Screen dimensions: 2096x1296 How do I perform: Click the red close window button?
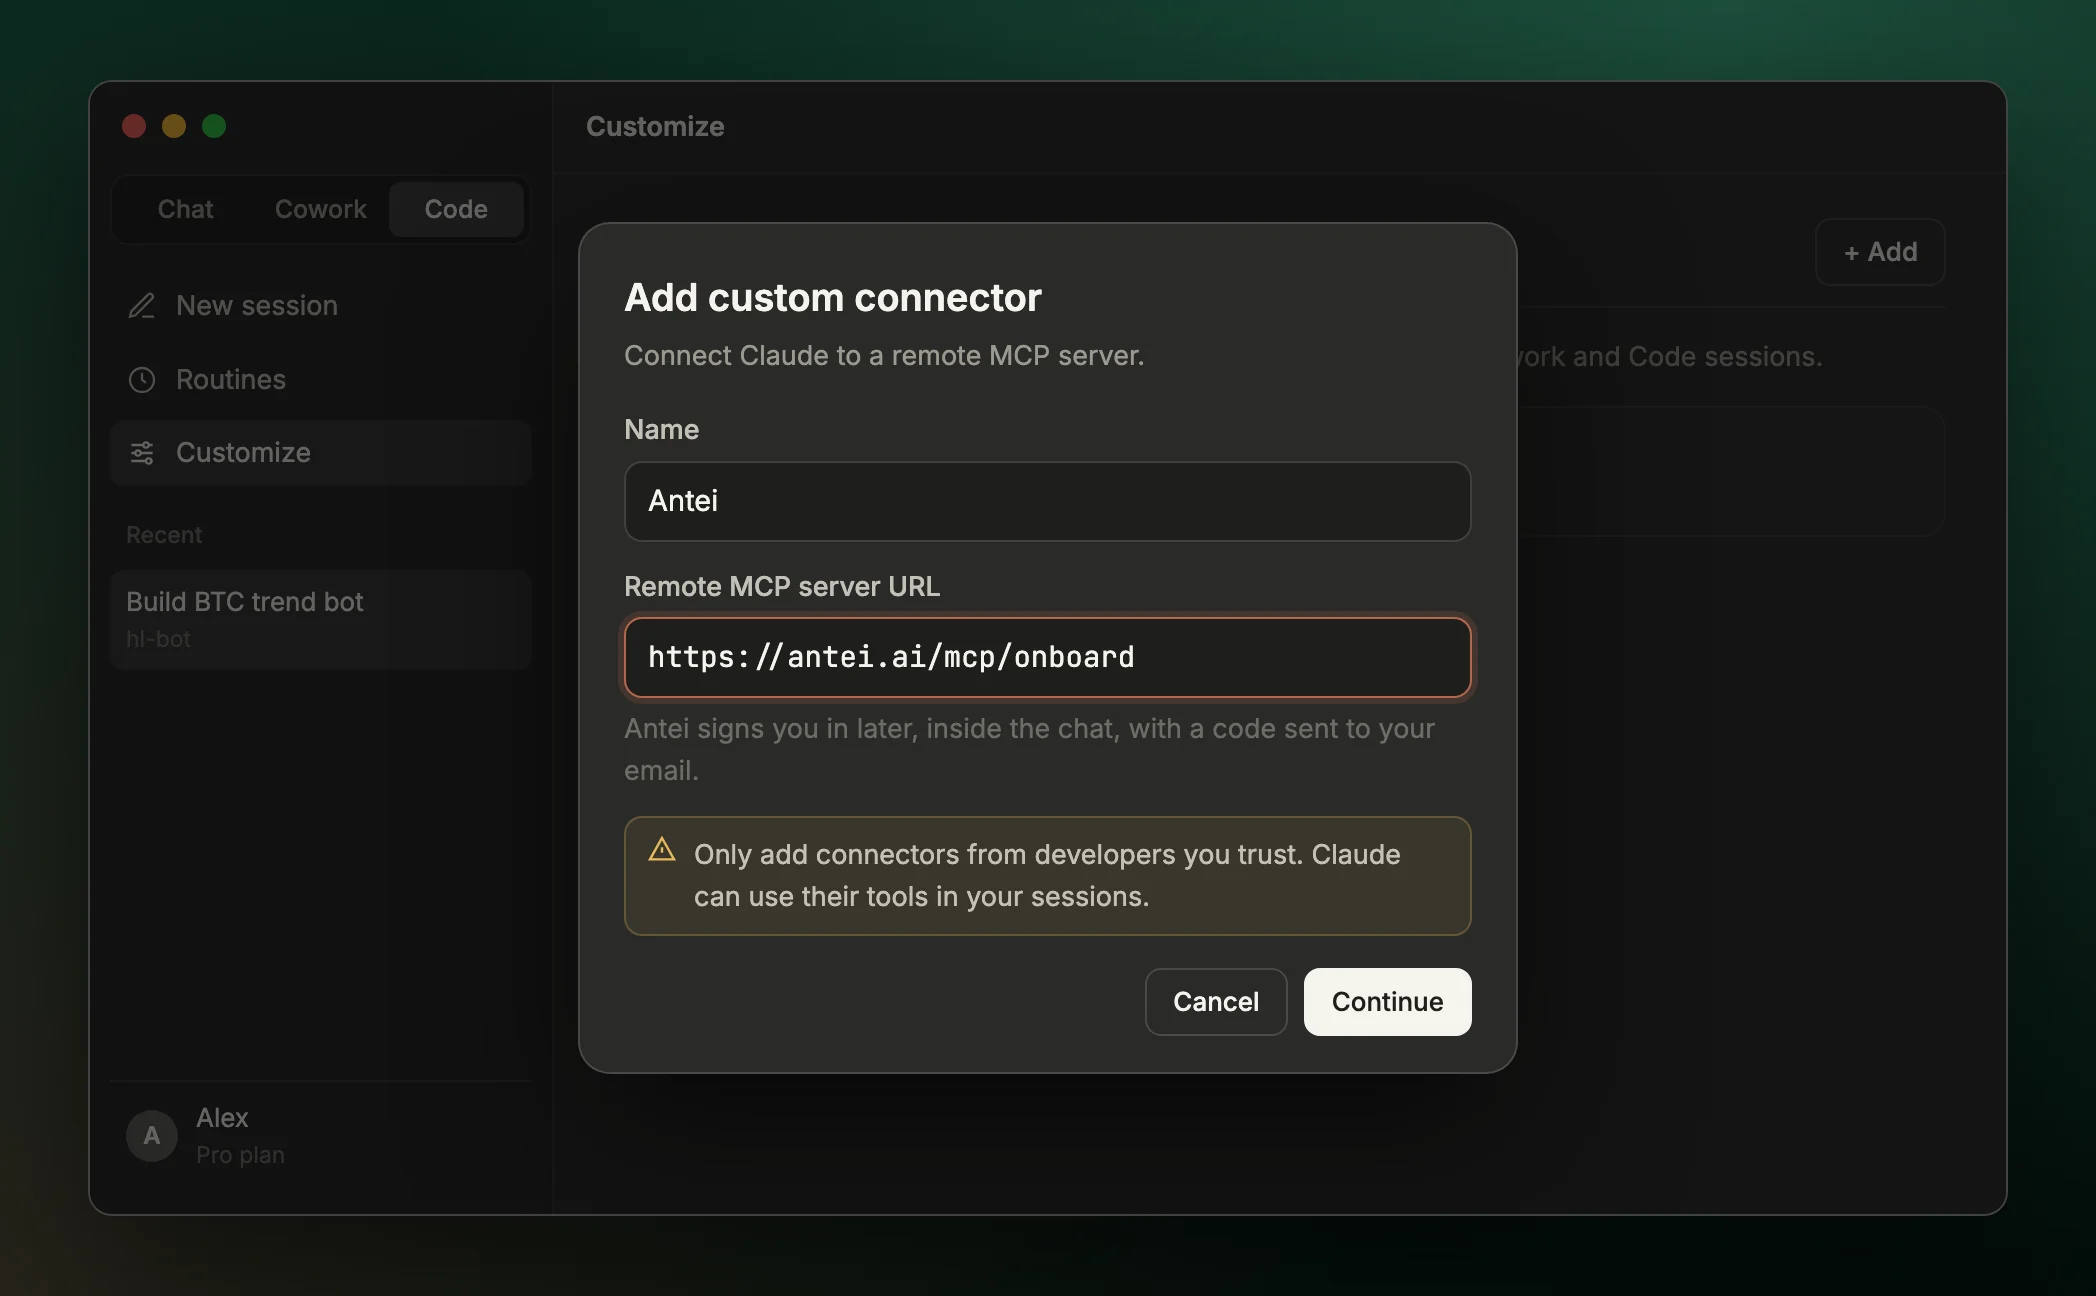(134, 126)
